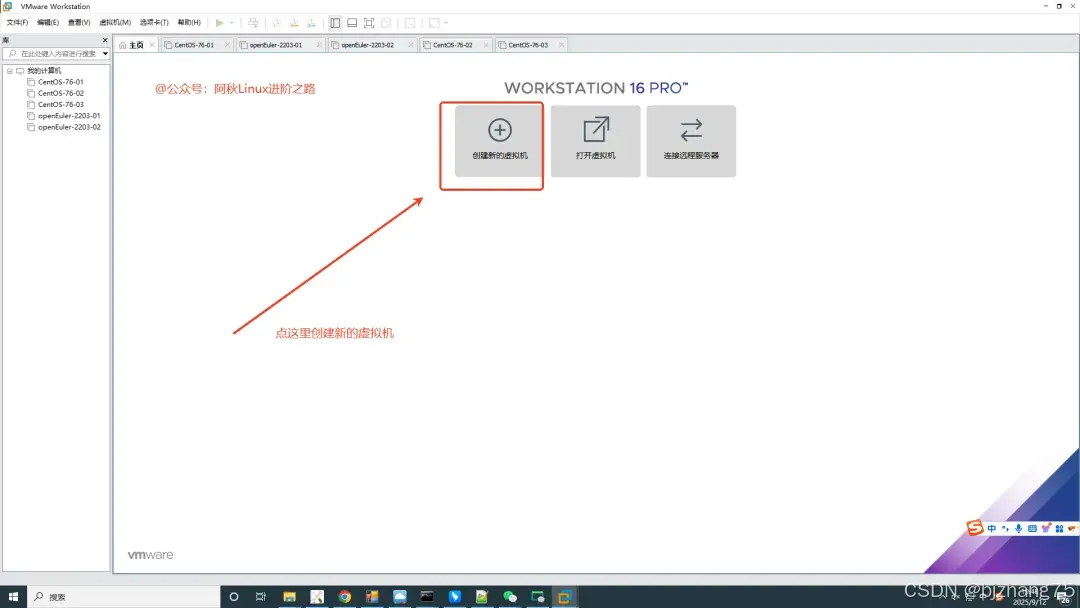Click the snapshot manager toolbar icon
1080x608 pixels.
(311, 23)
